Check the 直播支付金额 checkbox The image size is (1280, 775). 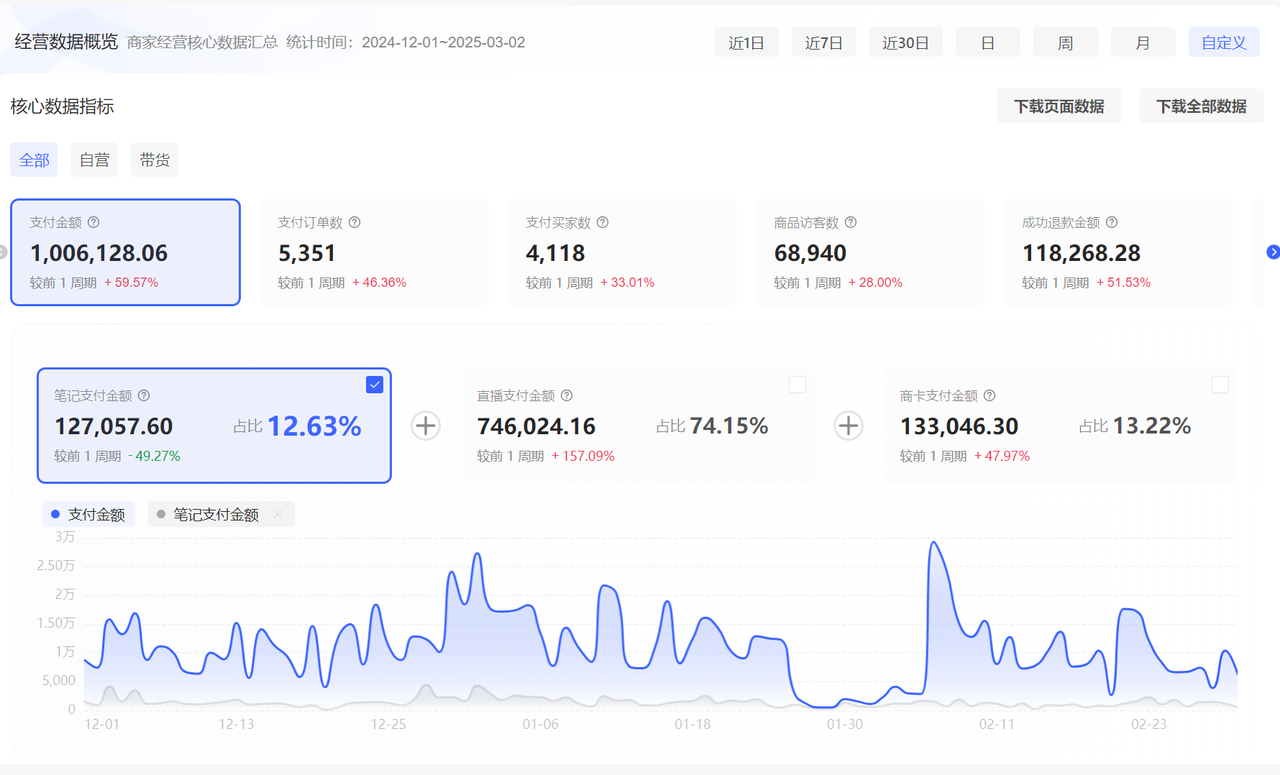pos(797,385)
